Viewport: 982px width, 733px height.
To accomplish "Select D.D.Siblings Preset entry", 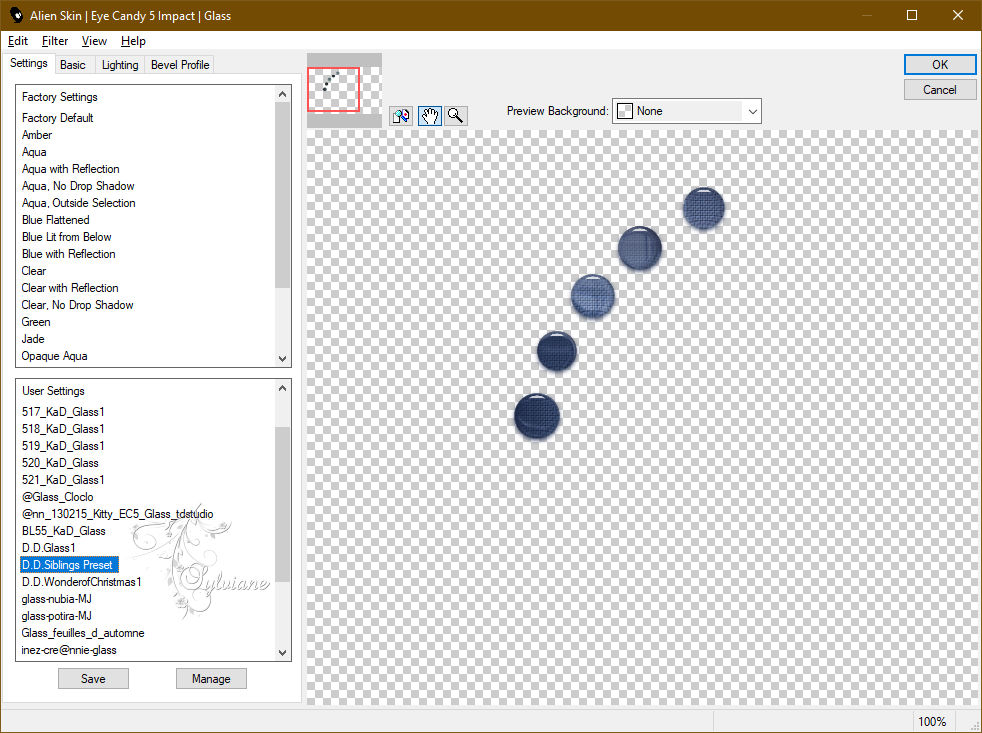I will click(x=69, y=564).
